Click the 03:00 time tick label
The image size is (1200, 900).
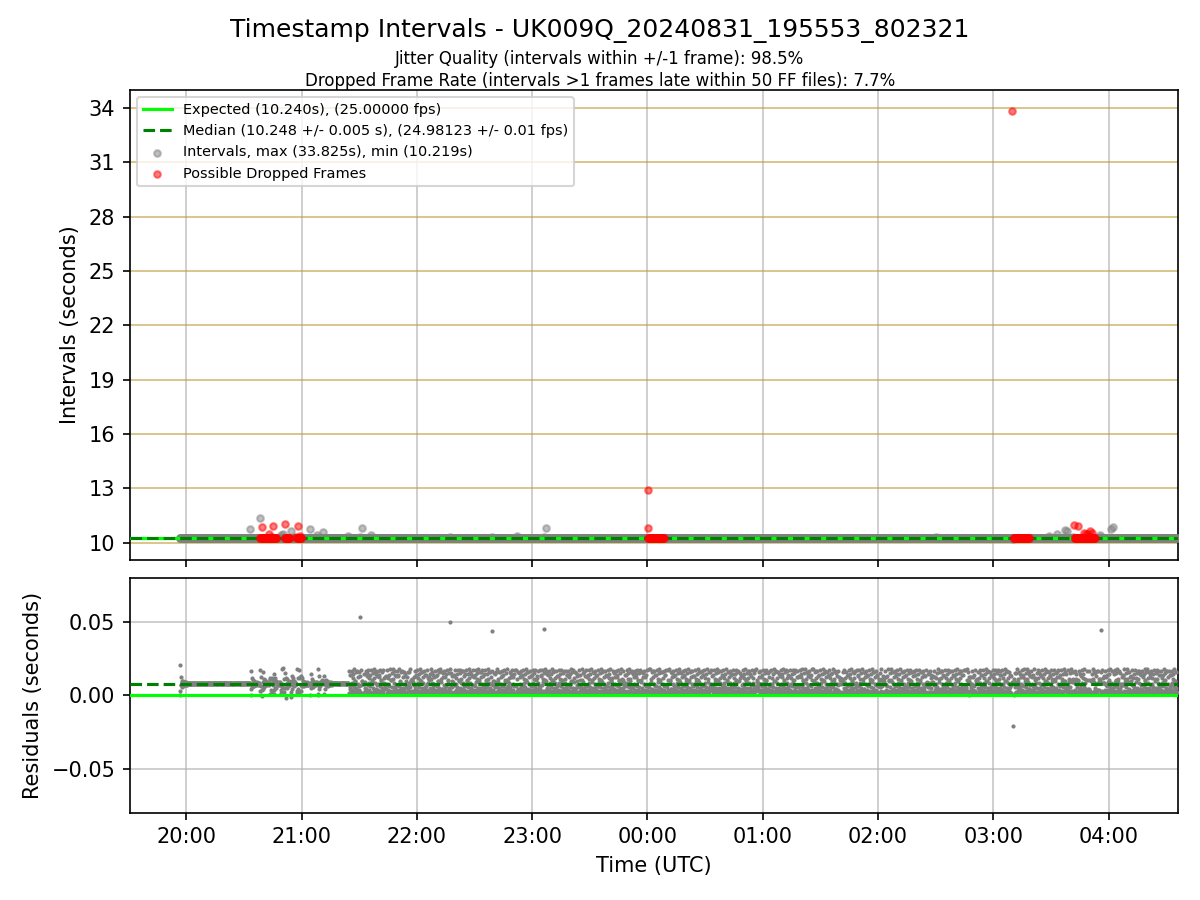click(x=993, y=835)
